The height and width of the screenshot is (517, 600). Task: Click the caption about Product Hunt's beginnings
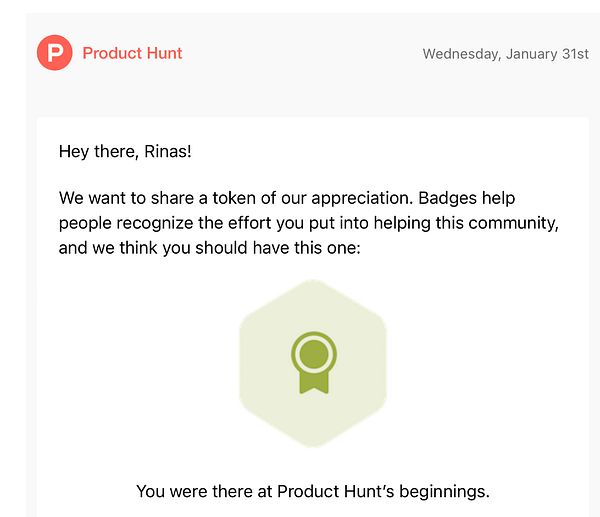pos(313,491)
